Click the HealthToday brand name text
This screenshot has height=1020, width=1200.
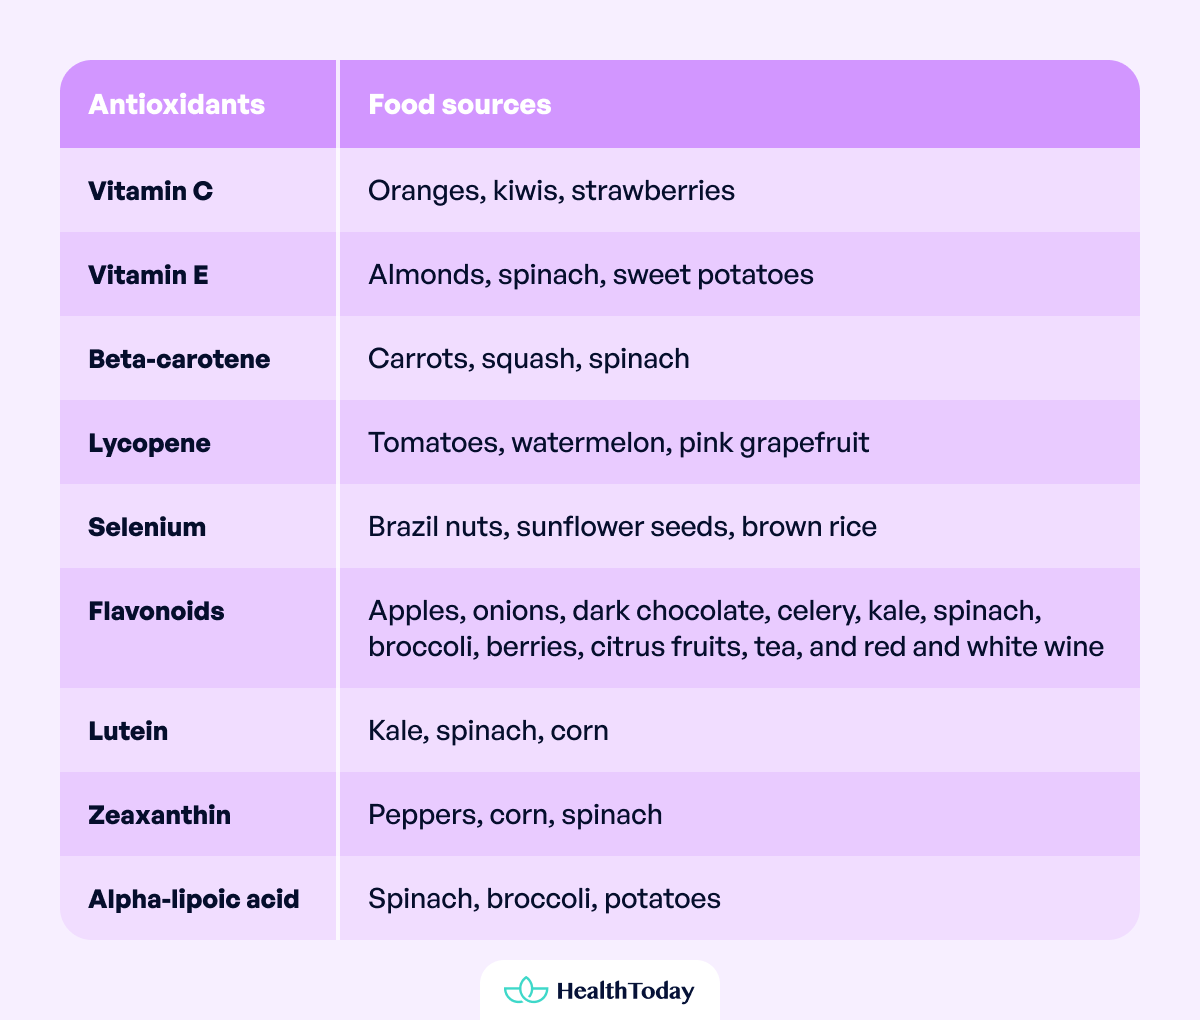coord(625,991)
